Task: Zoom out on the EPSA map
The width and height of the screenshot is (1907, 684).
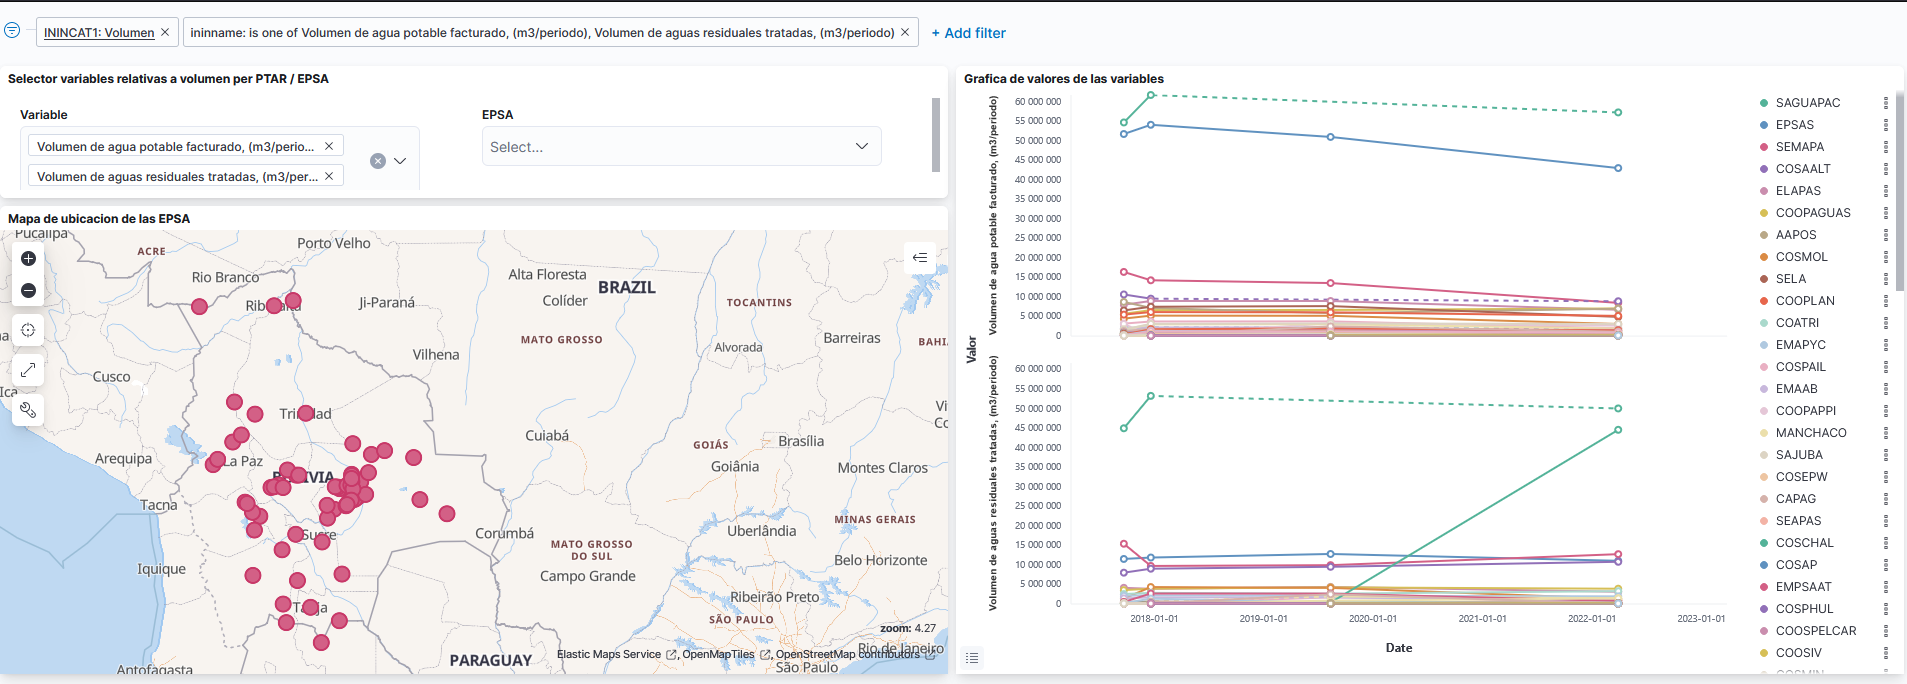Action: coord(28,291)
